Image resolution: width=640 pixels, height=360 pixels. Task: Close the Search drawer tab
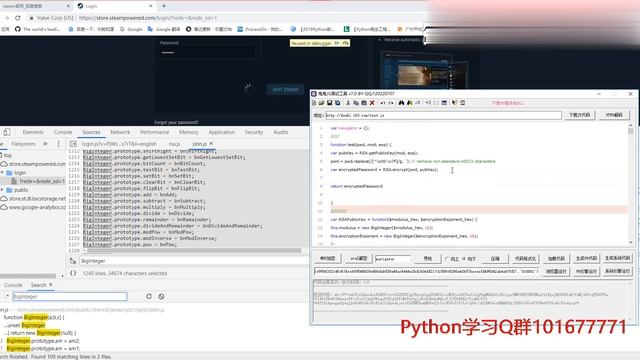pos(51,284)
